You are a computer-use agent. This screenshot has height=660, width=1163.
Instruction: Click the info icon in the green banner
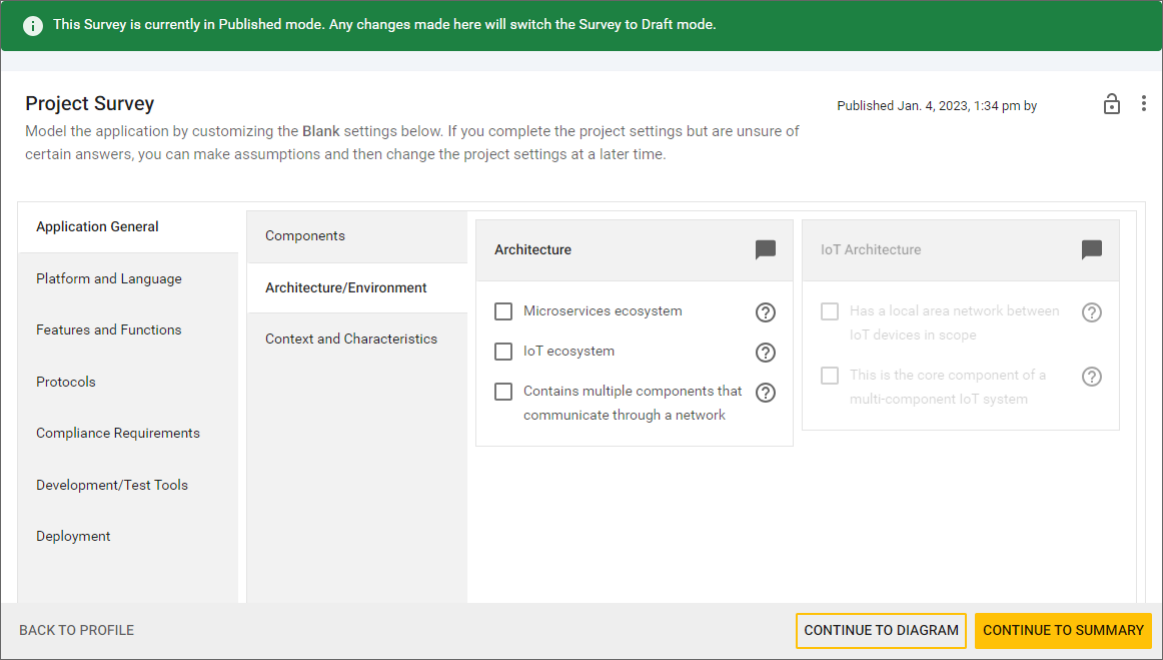pos(33,25)
